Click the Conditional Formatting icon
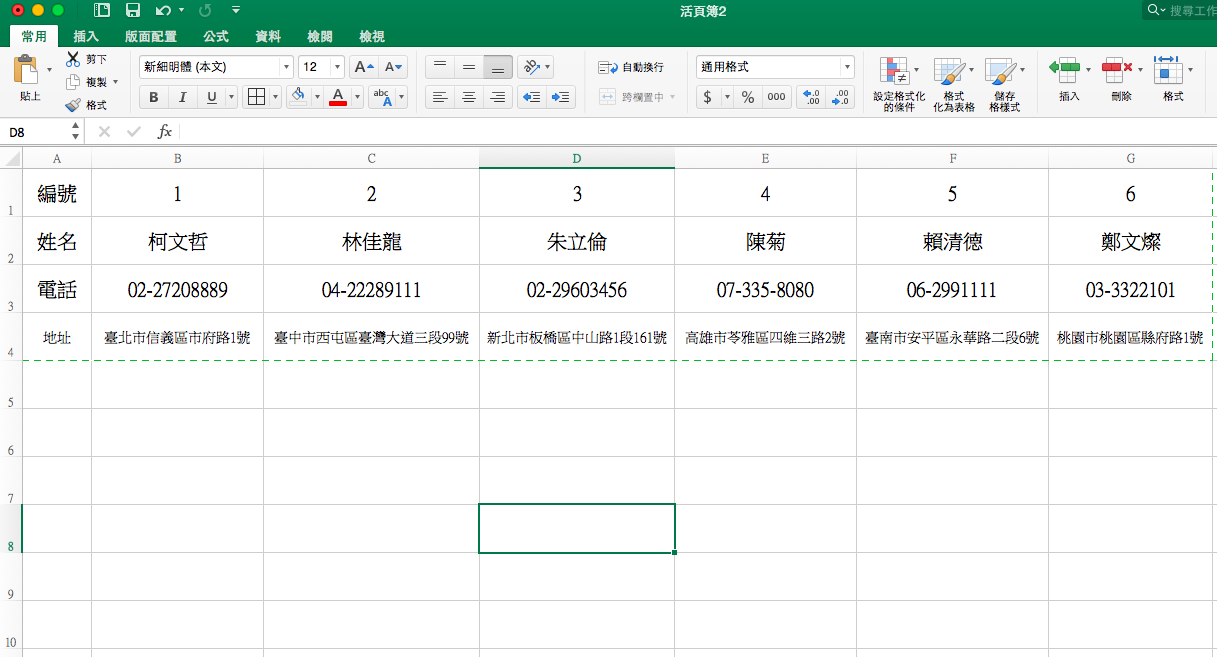1217x657 pixels. [x=893, y=71]
